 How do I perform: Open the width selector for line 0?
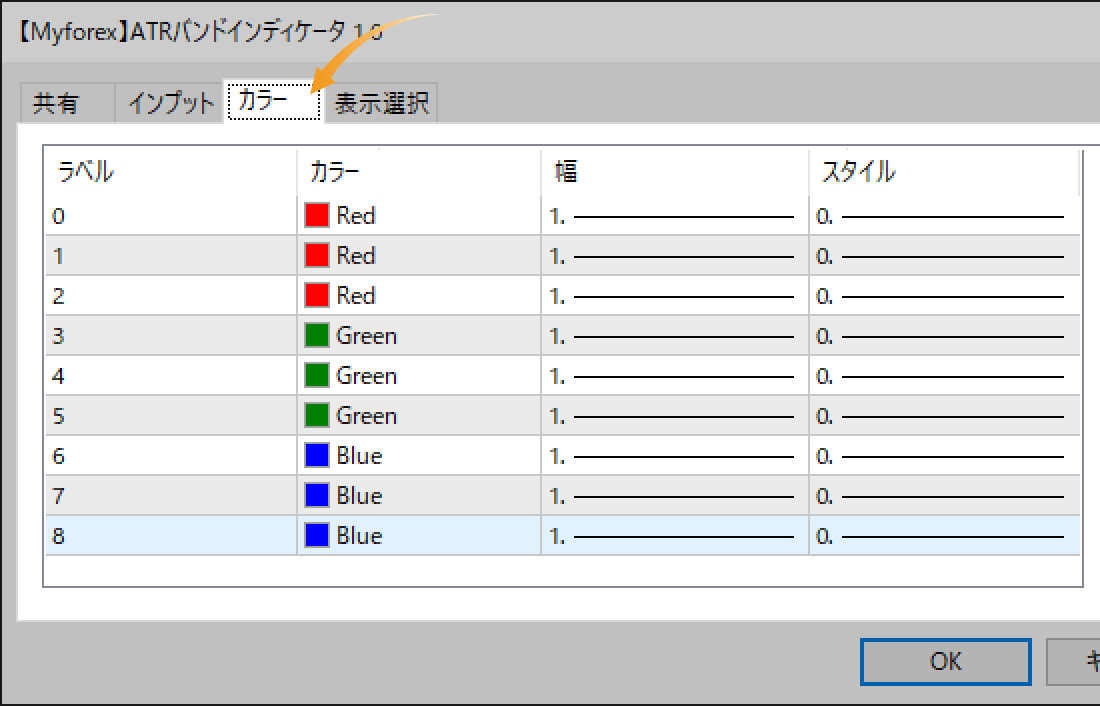pyautogui.click(x=670, y=215)
